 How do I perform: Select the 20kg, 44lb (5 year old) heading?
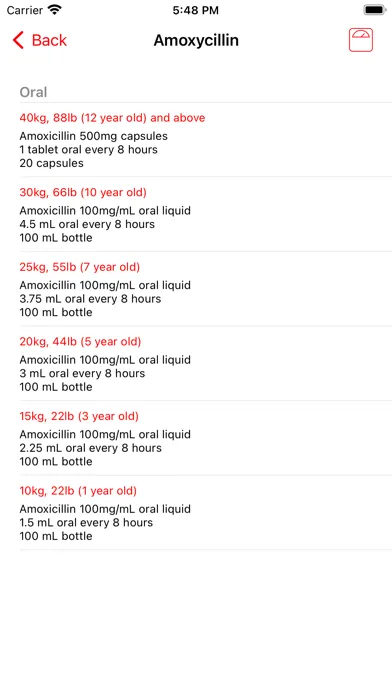click(80, 342)
